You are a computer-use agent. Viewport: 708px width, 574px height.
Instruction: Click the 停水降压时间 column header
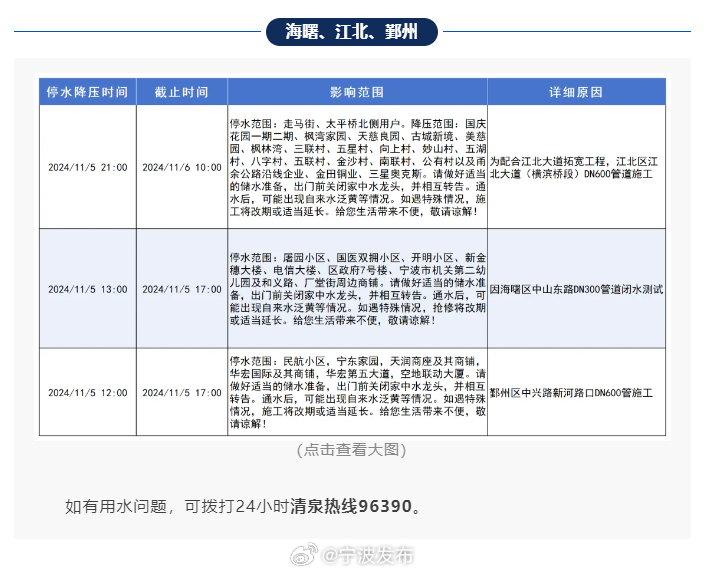88,92
